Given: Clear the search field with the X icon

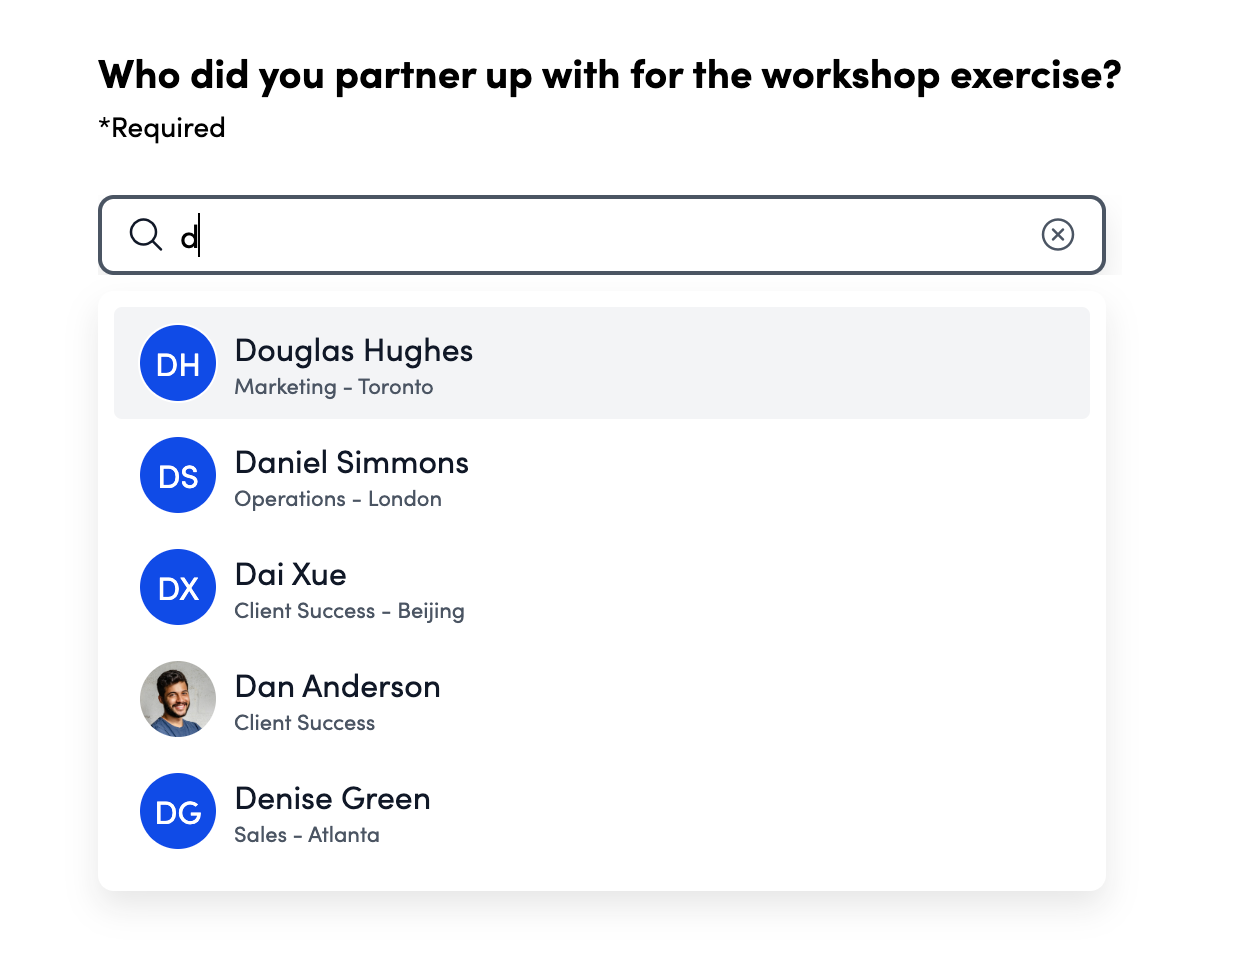Looking at the screenshot, I should click(x=1057, y=235).
